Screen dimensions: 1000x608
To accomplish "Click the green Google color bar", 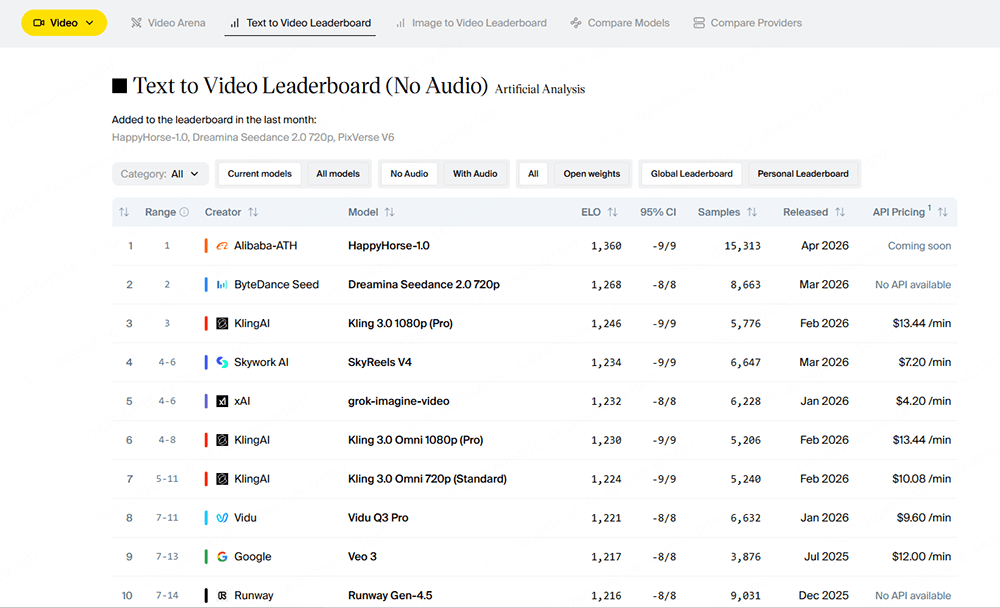I will coord(206,557).
